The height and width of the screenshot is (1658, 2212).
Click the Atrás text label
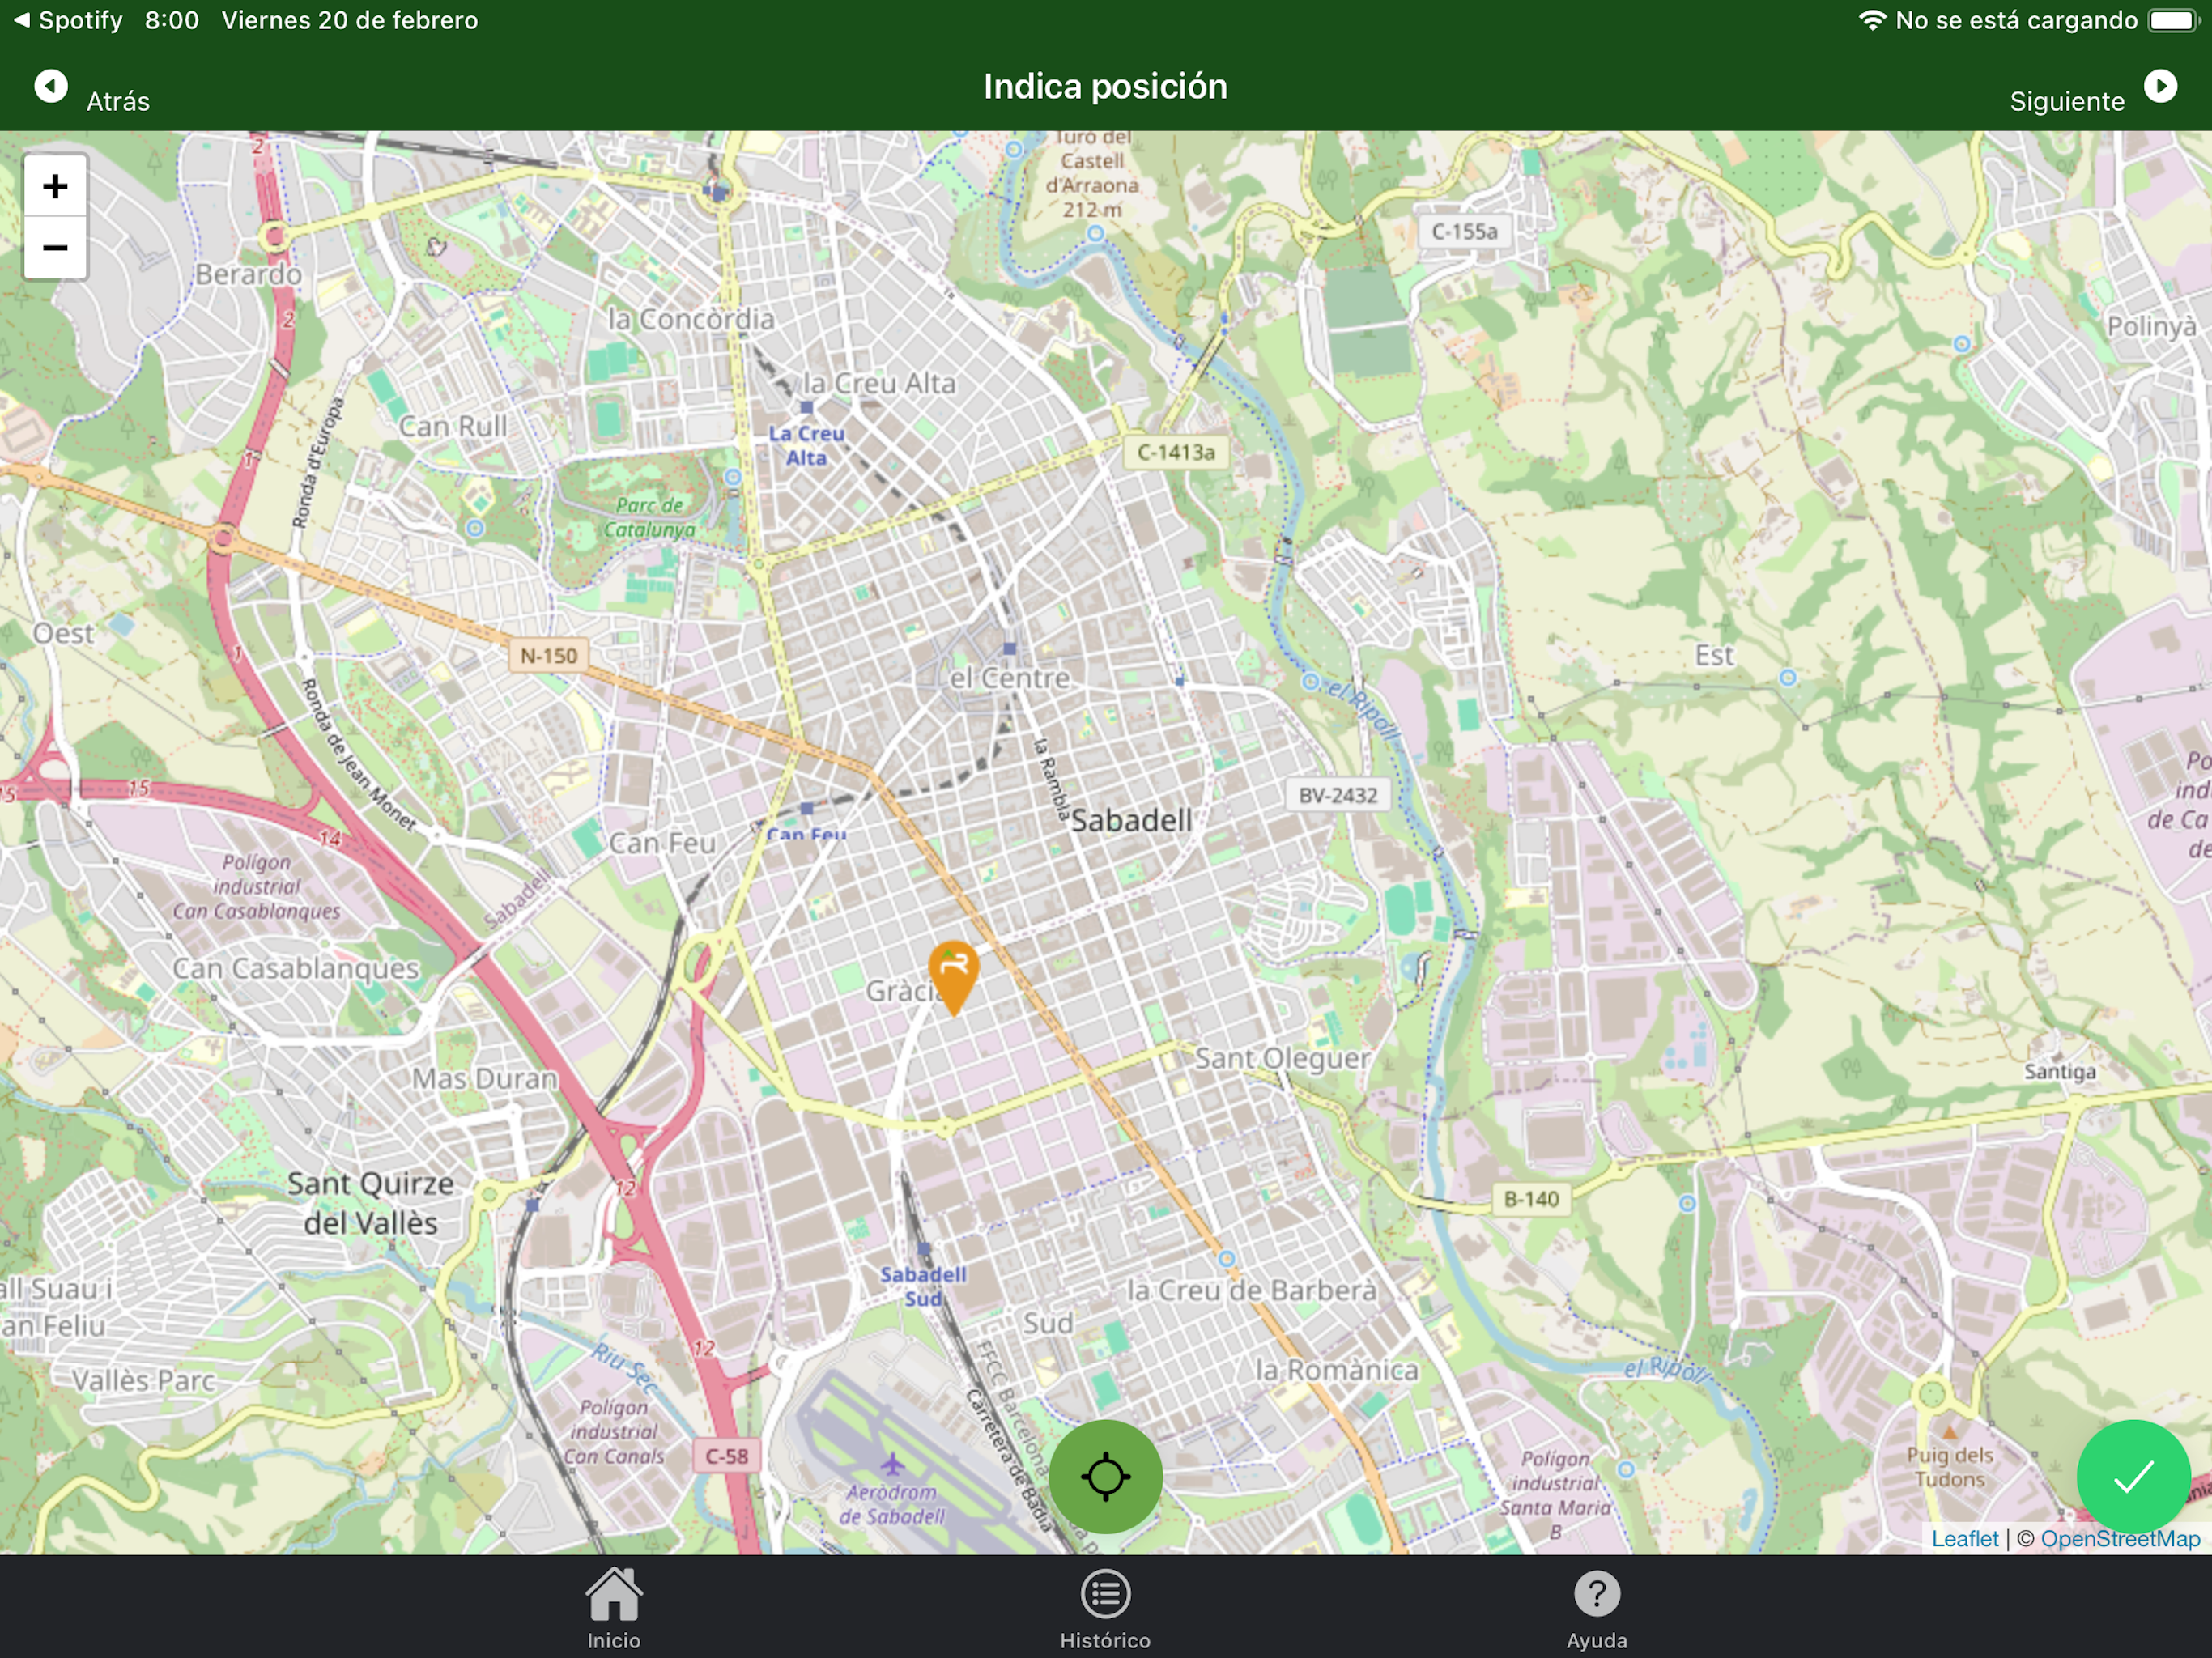coord(118,101)
